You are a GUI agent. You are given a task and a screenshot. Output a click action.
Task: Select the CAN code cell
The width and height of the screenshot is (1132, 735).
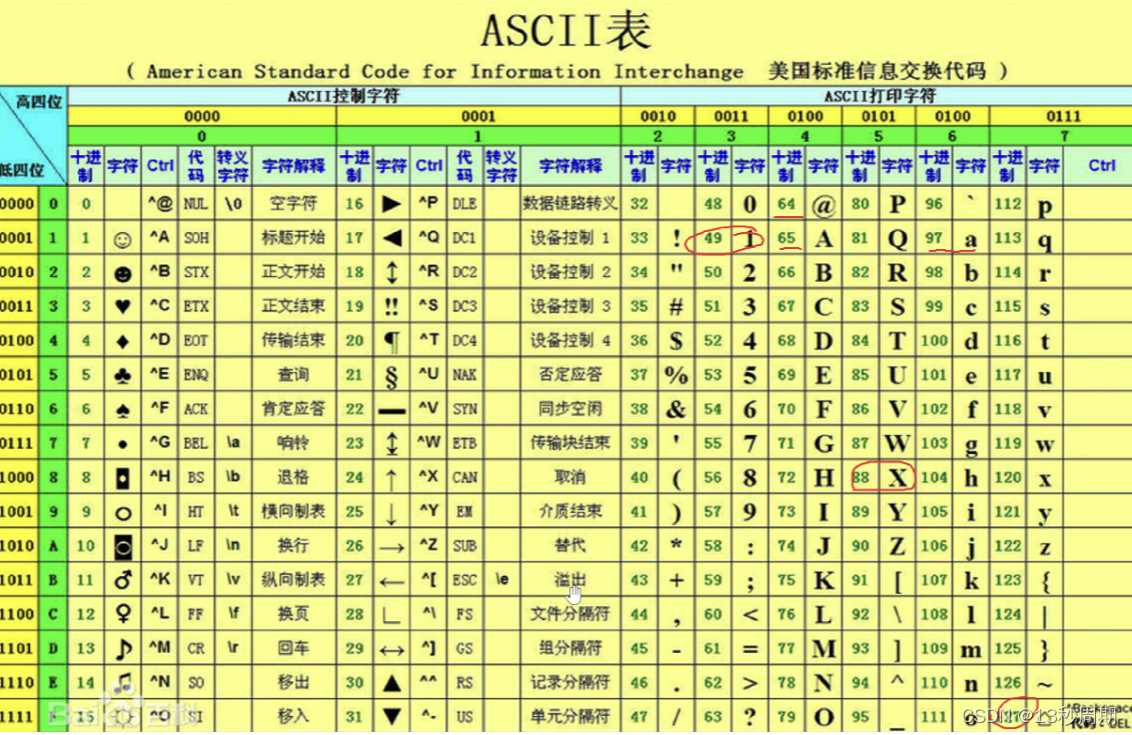point(464,477)
